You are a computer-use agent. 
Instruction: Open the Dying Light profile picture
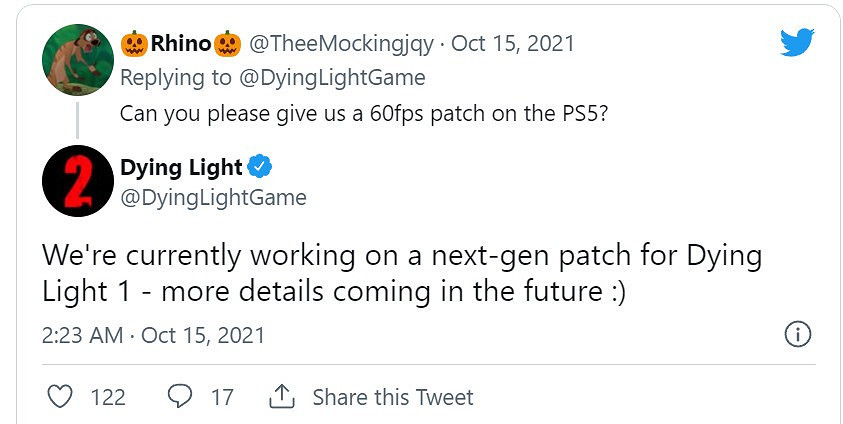77,181
